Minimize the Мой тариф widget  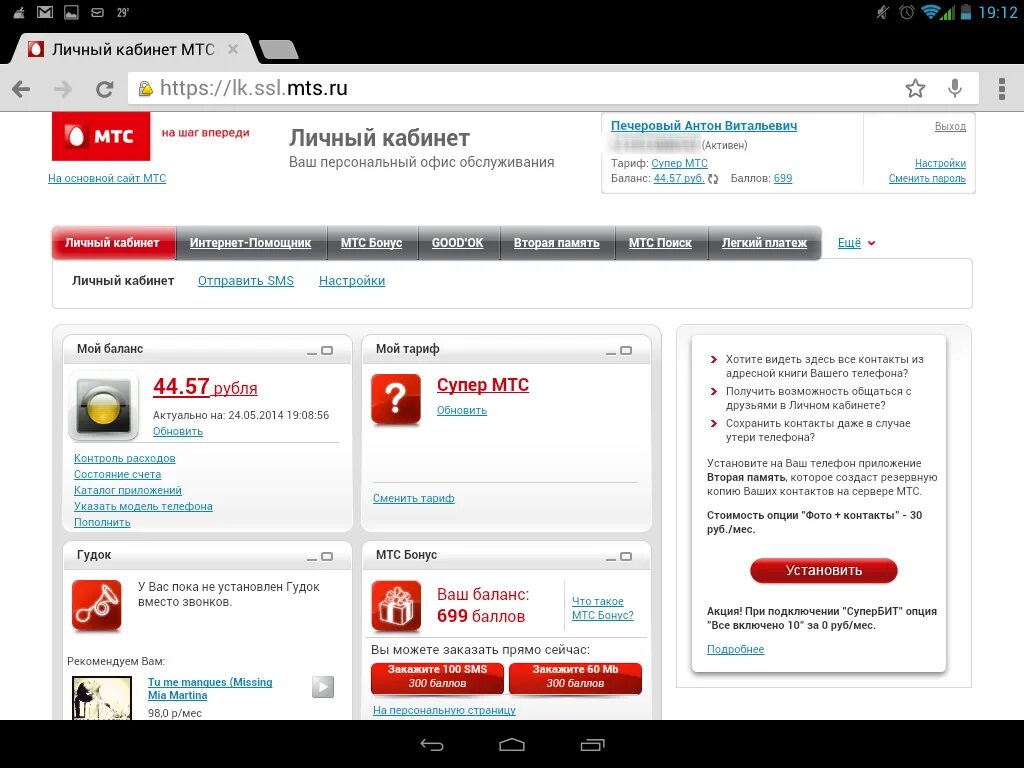click(611, 351)
